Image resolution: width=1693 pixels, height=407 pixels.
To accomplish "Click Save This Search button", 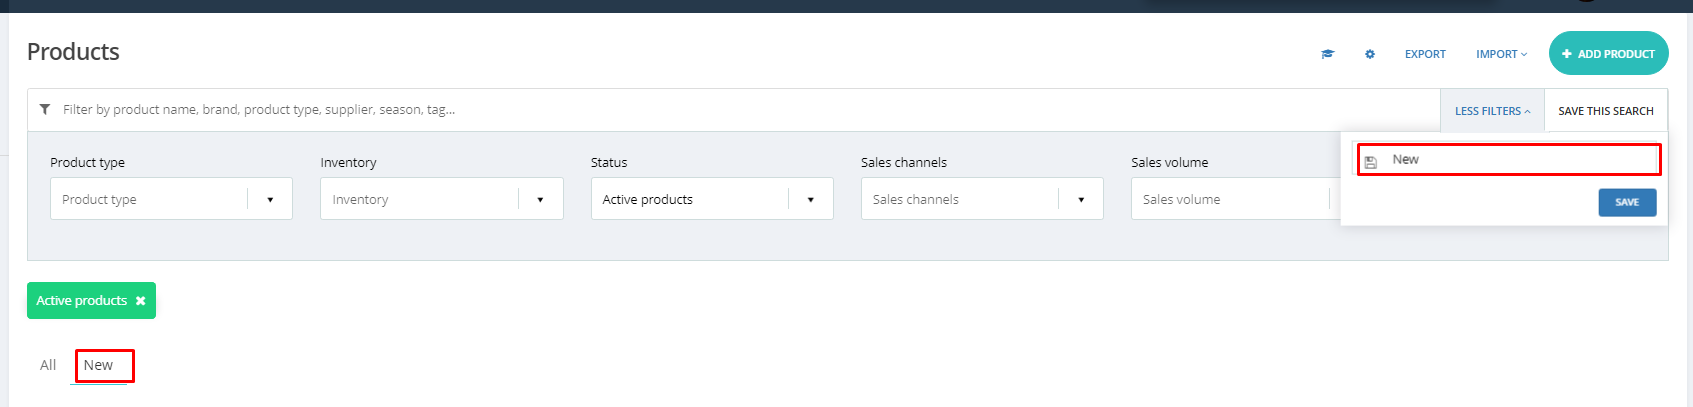I will click(1606, 111).
